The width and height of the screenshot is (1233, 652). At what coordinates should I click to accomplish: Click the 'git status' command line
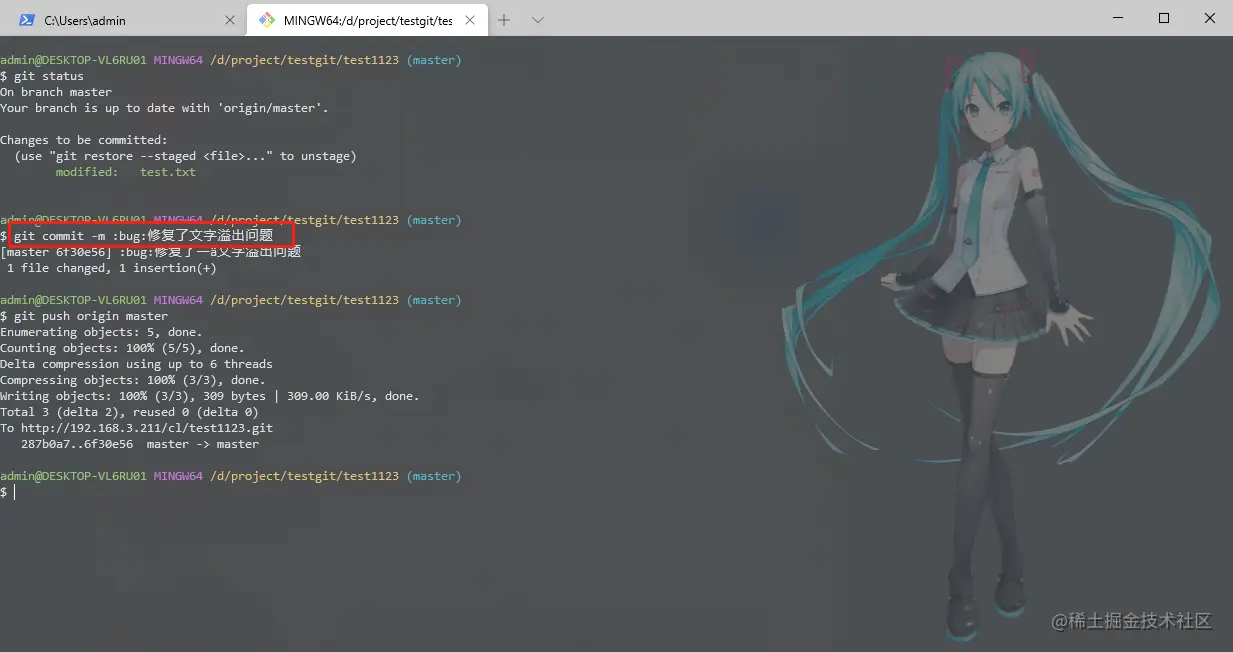(x=42, y=76)
